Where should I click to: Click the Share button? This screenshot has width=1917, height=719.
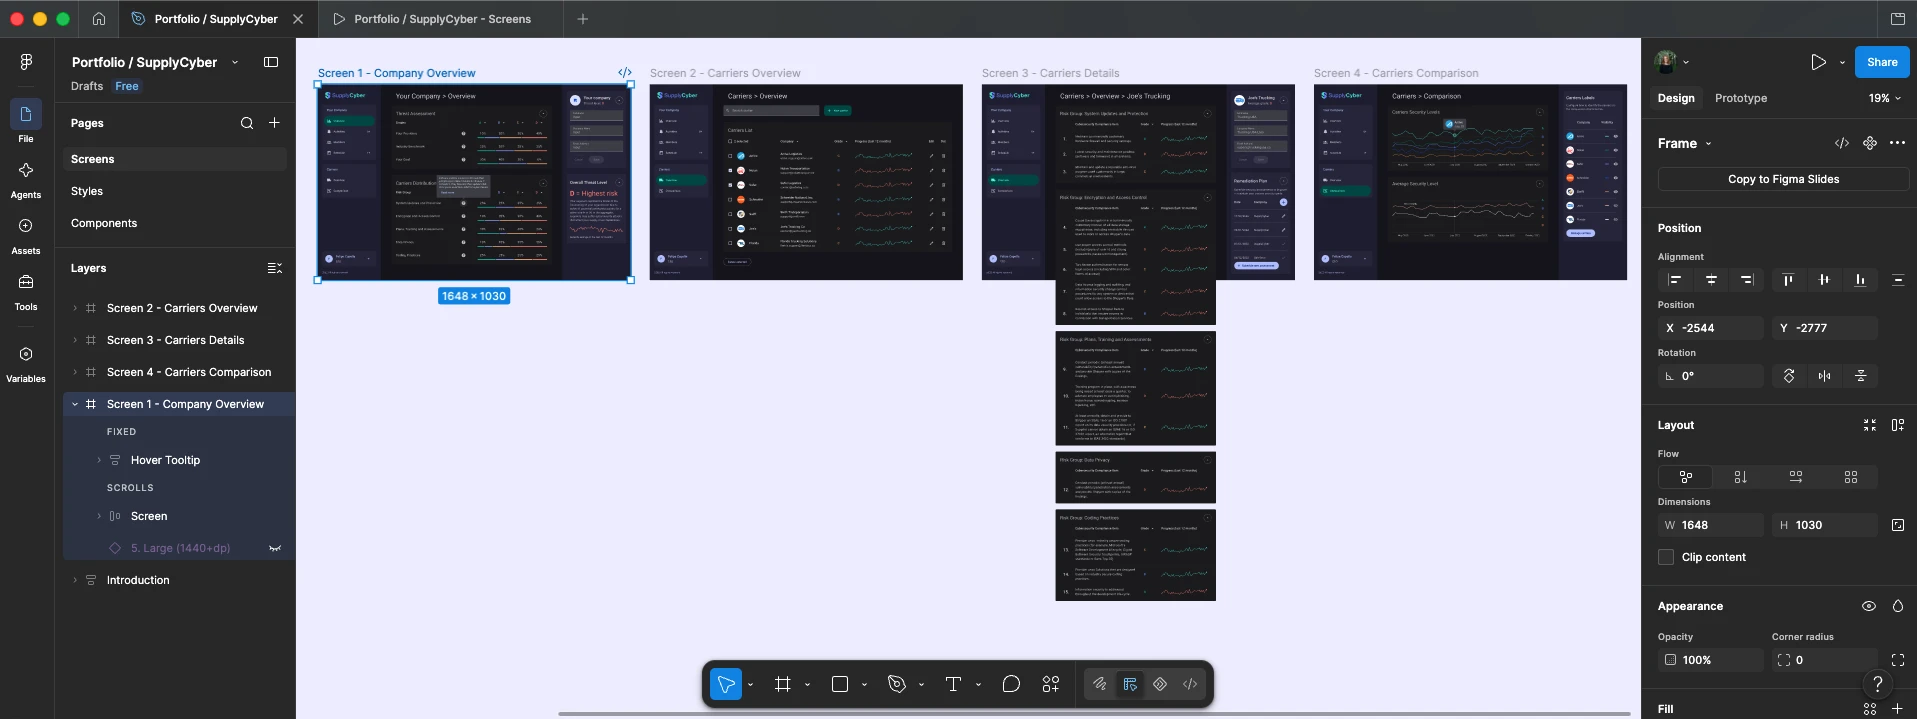pos(1882,62)
